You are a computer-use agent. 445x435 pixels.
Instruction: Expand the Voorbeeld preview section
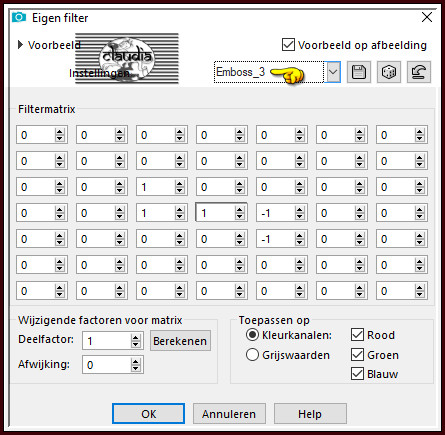[x=20, y=44]
